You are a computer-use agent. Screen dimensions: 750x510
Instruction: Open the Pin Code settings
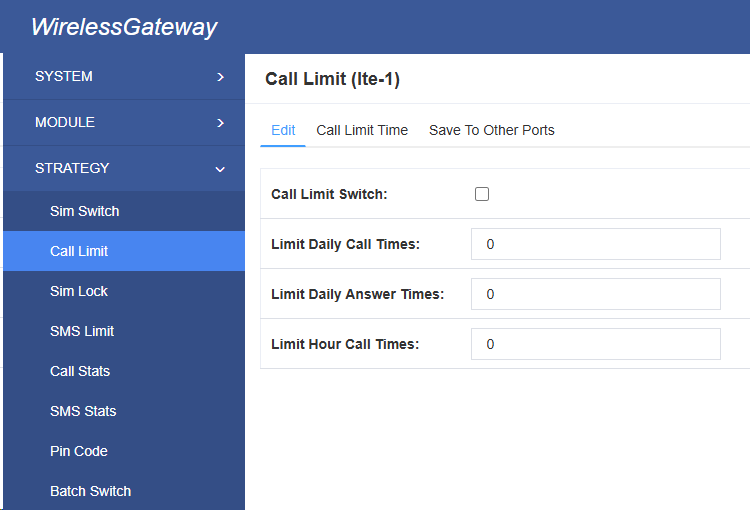pos(79,451)
